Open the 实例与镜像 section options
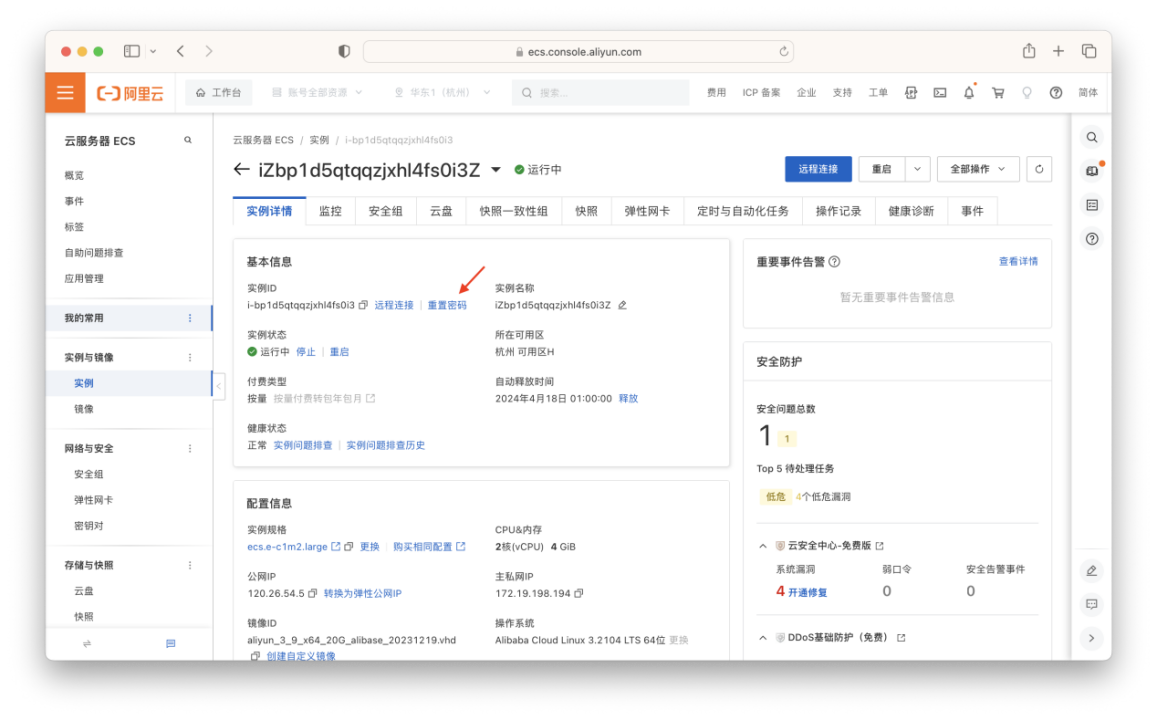1157x720 pixels. pyautogui.click(x=190, y=358)
